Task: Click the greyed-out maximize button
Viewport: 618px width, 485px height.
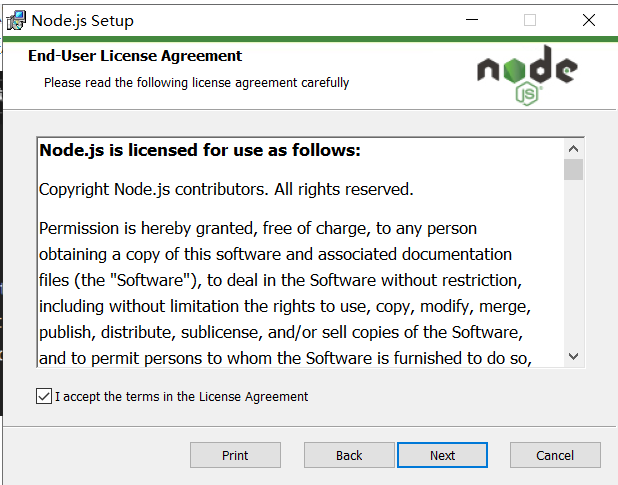Action: pyautogui.click(x=530, y=20)
